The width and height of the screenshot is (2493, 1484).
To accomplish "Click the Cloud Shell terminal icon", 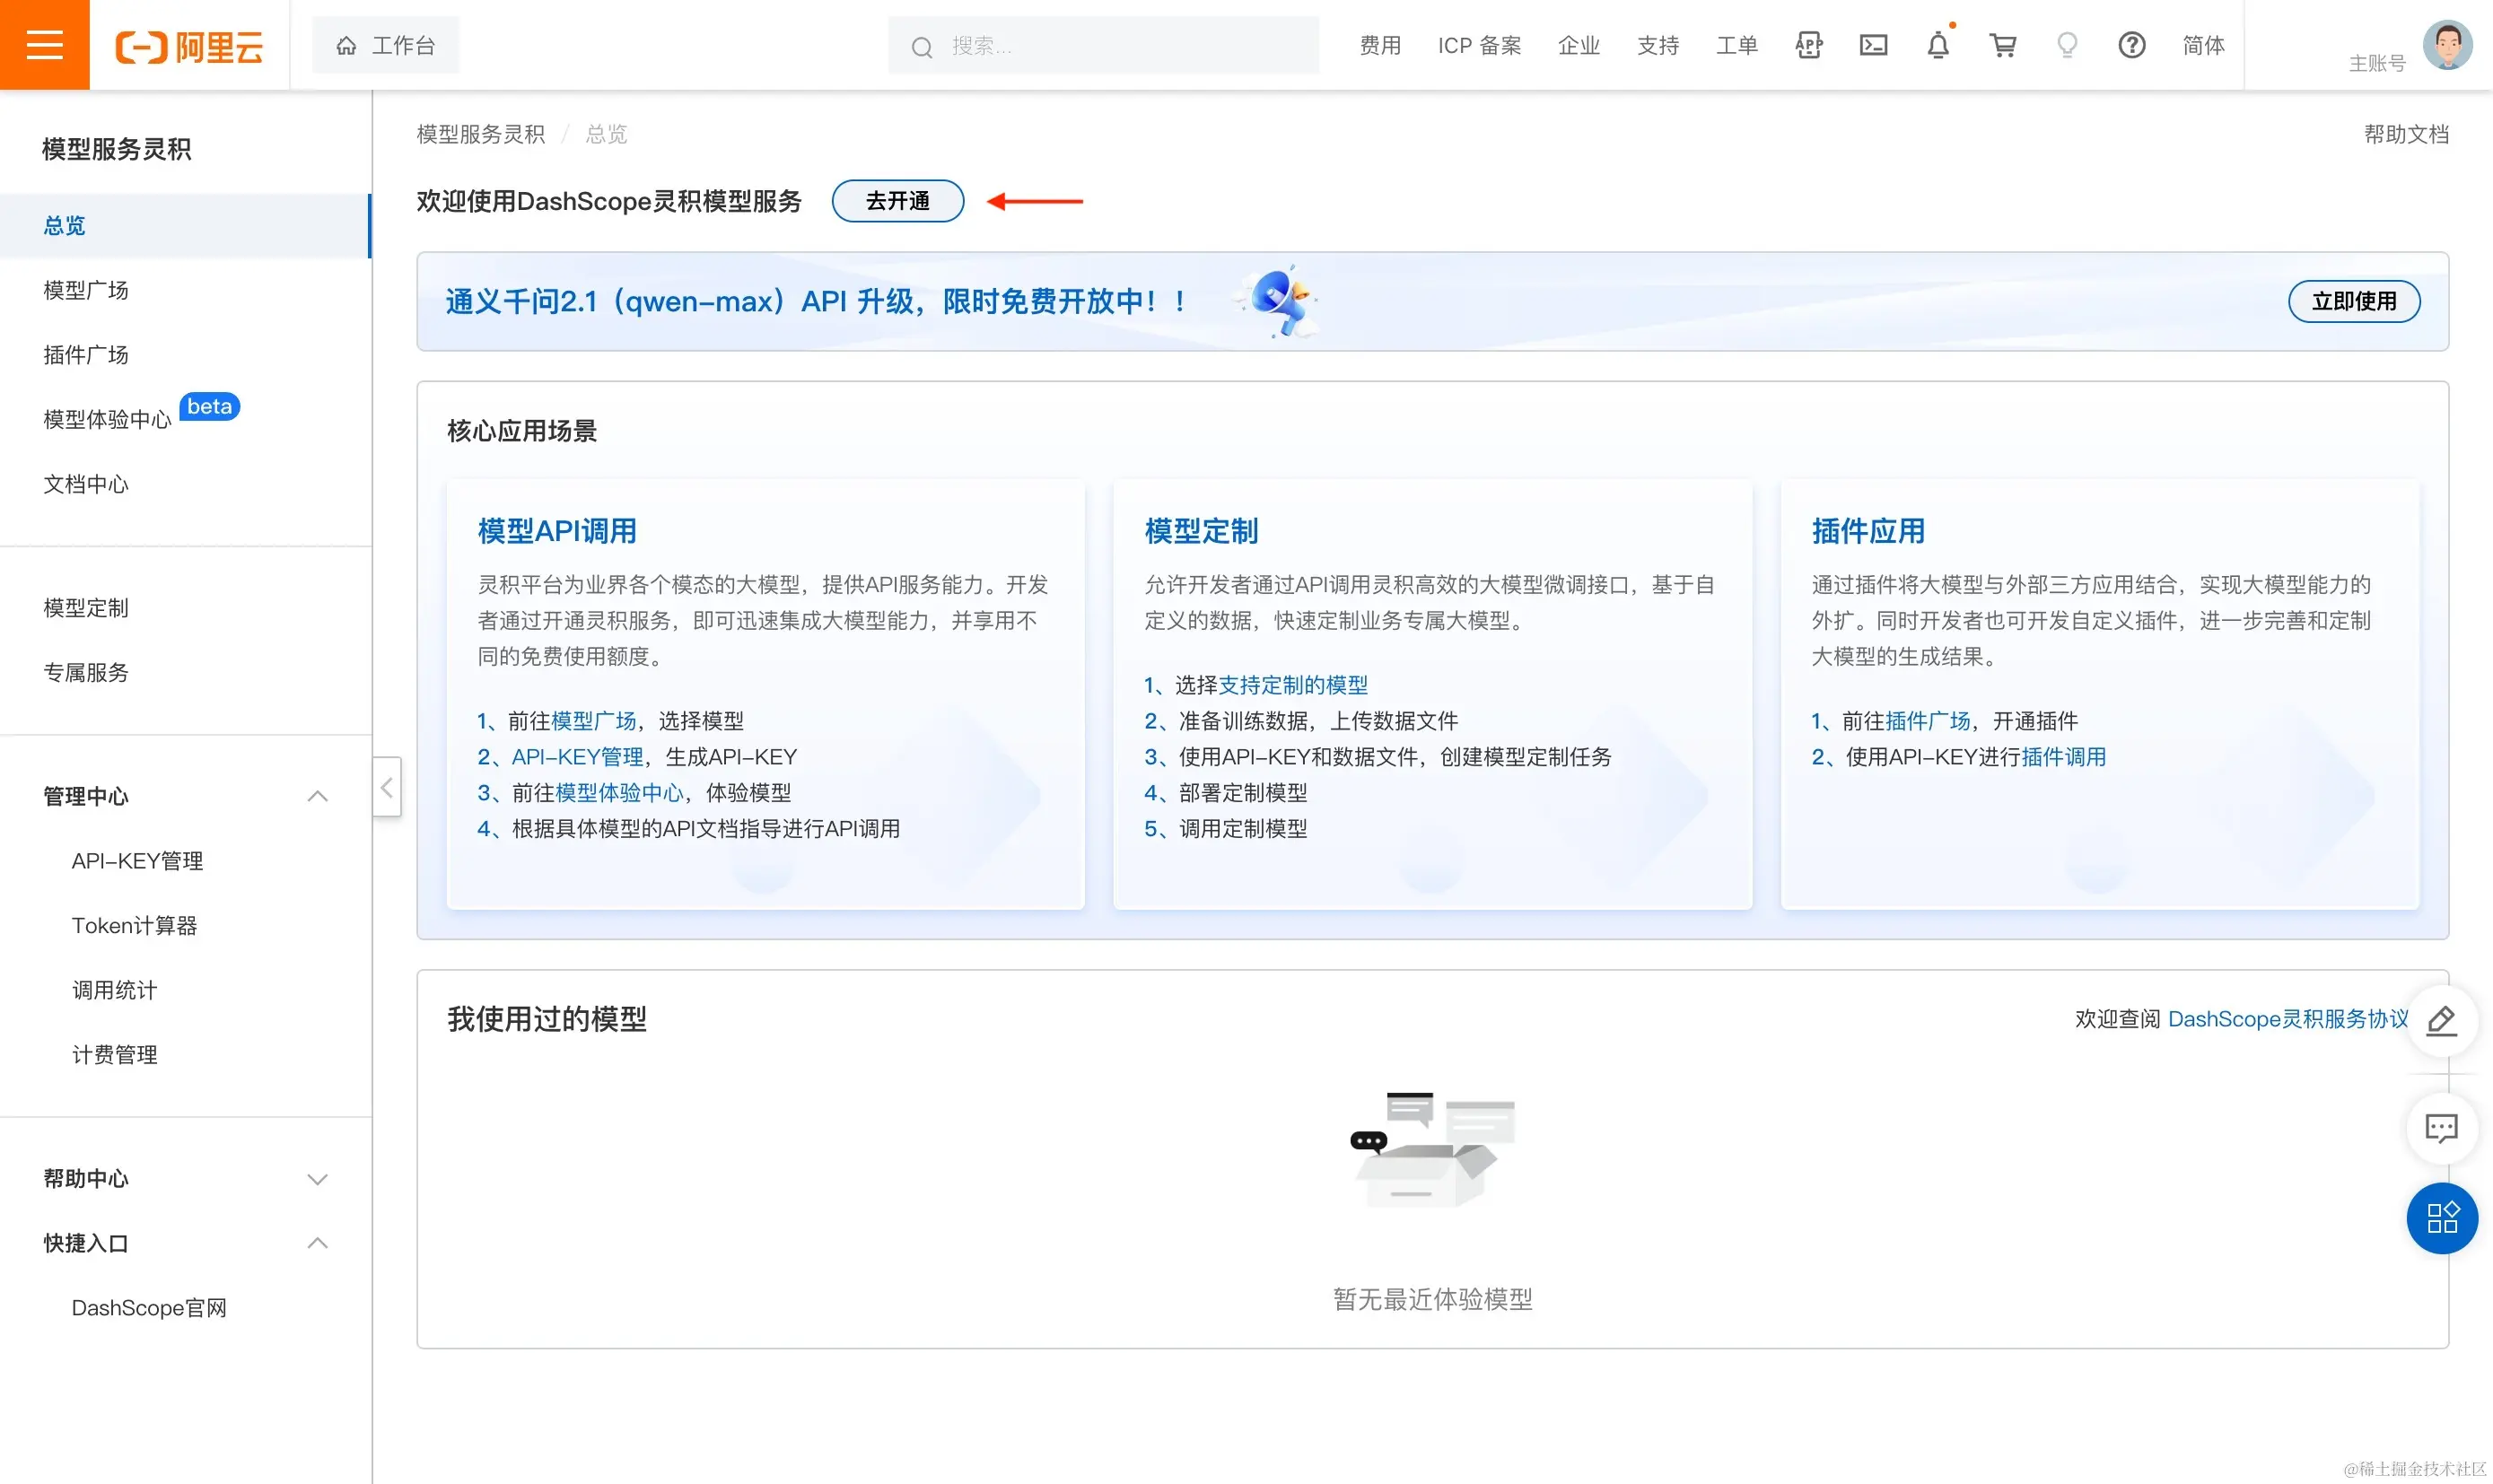I will coord(1873,45).
